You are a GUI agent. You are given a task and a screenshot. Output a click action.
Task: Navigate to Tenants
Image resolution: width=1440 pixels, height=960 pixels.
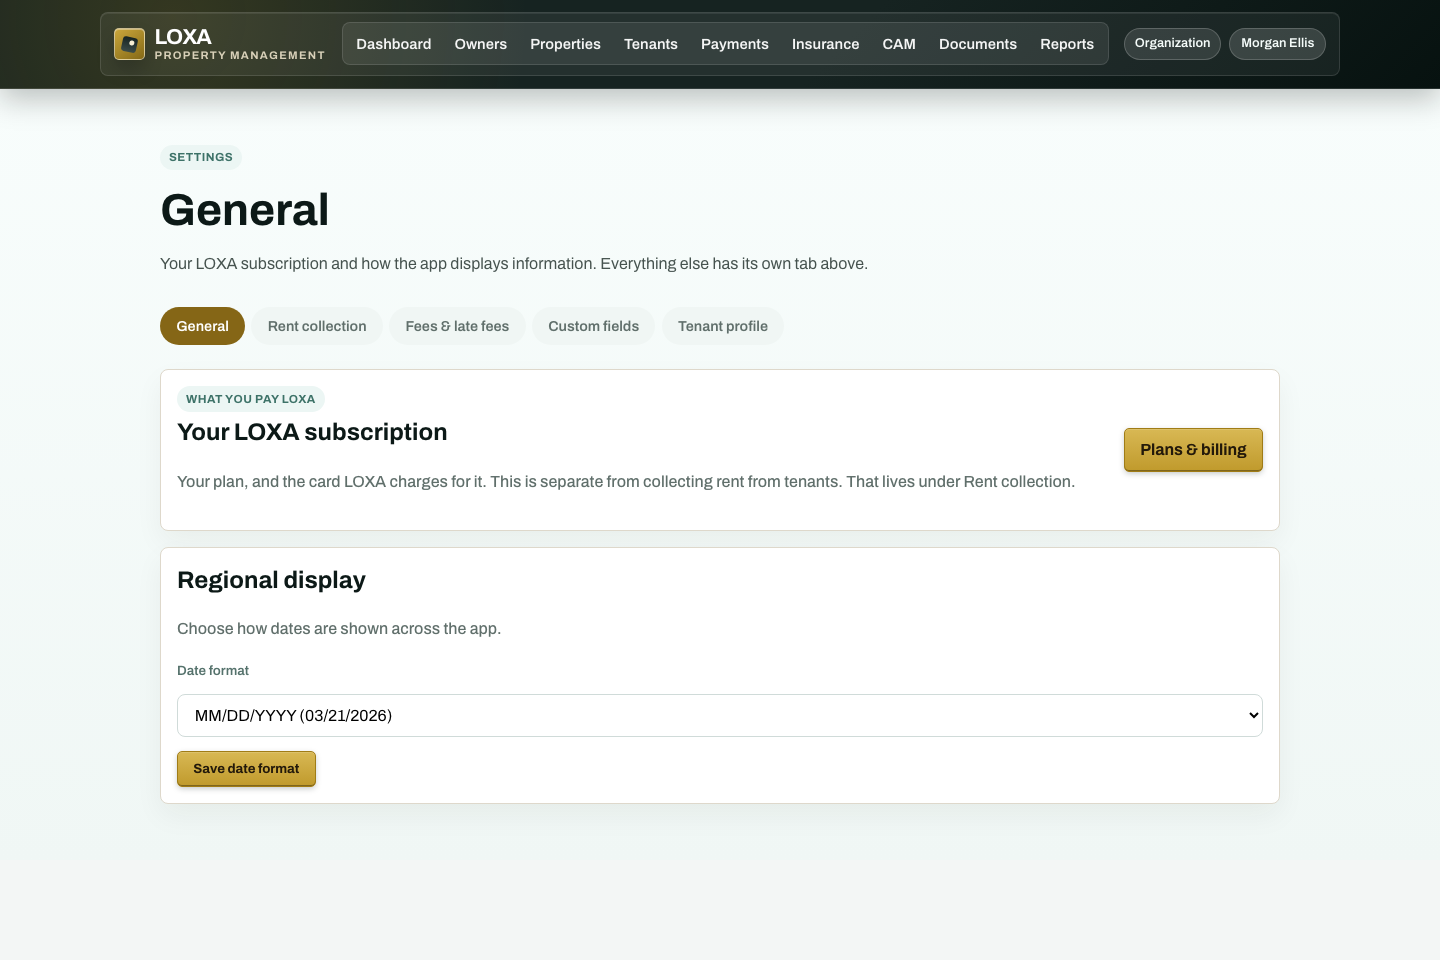click(651, 44)
